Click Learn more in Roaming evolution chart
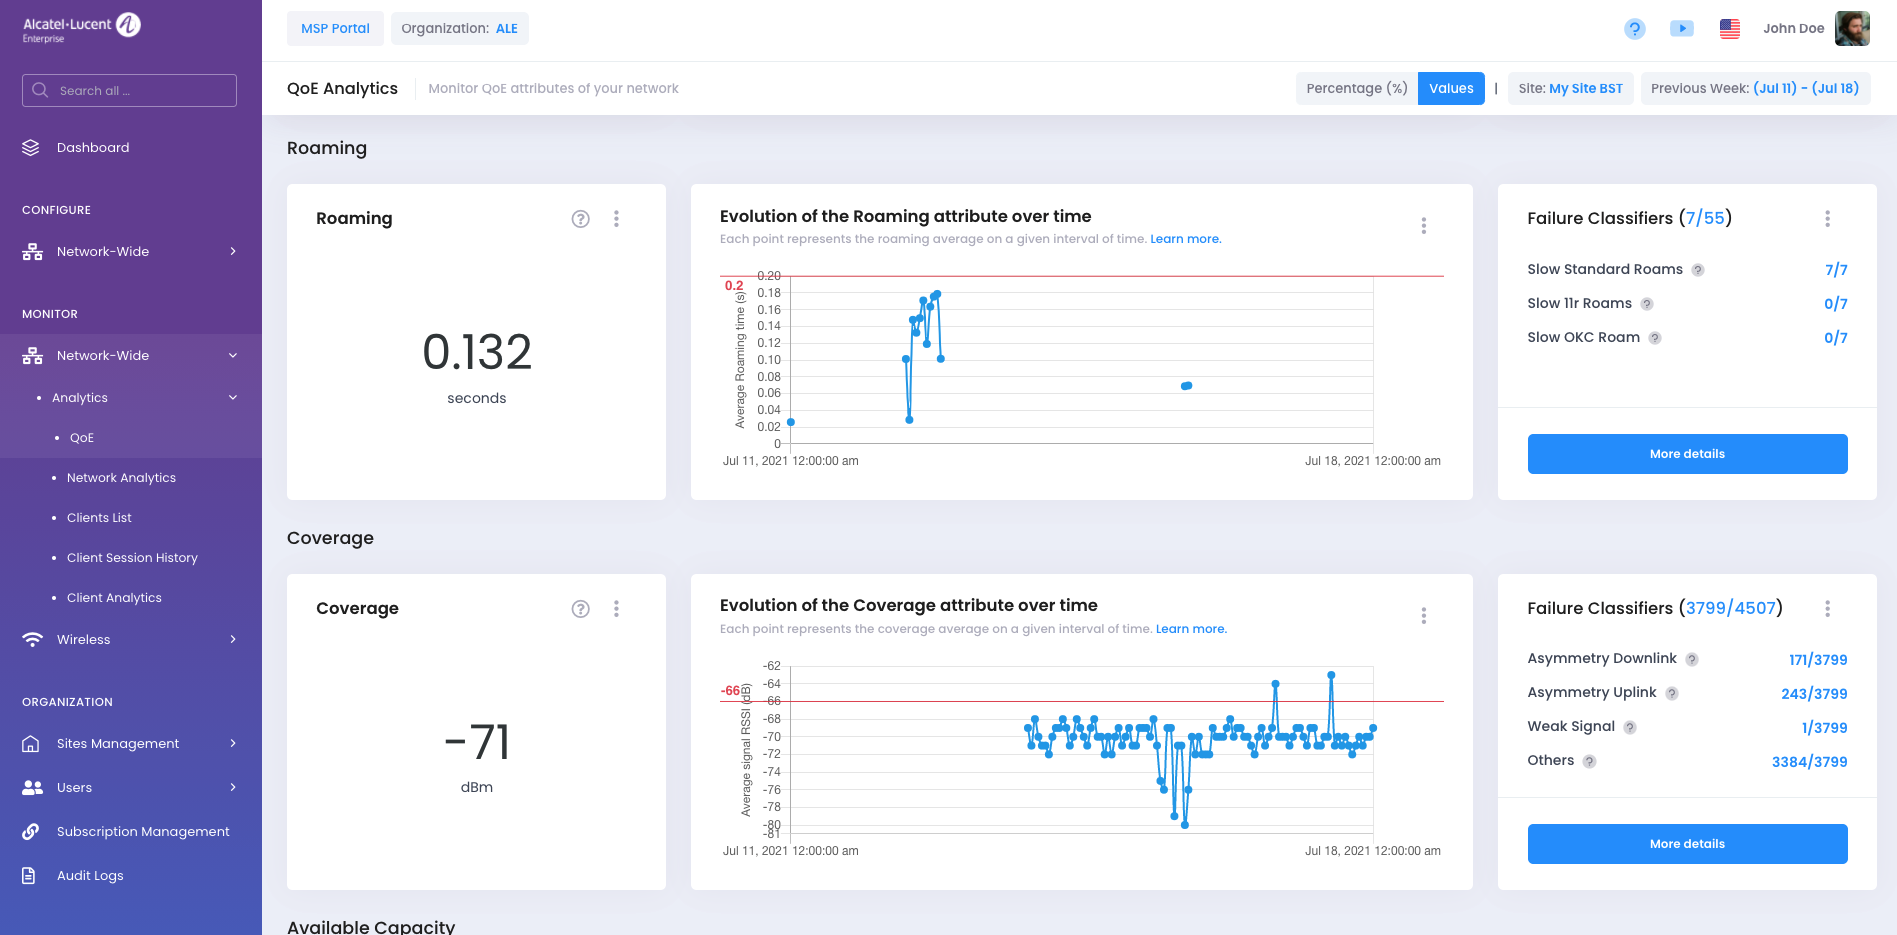 [1185, 239]
